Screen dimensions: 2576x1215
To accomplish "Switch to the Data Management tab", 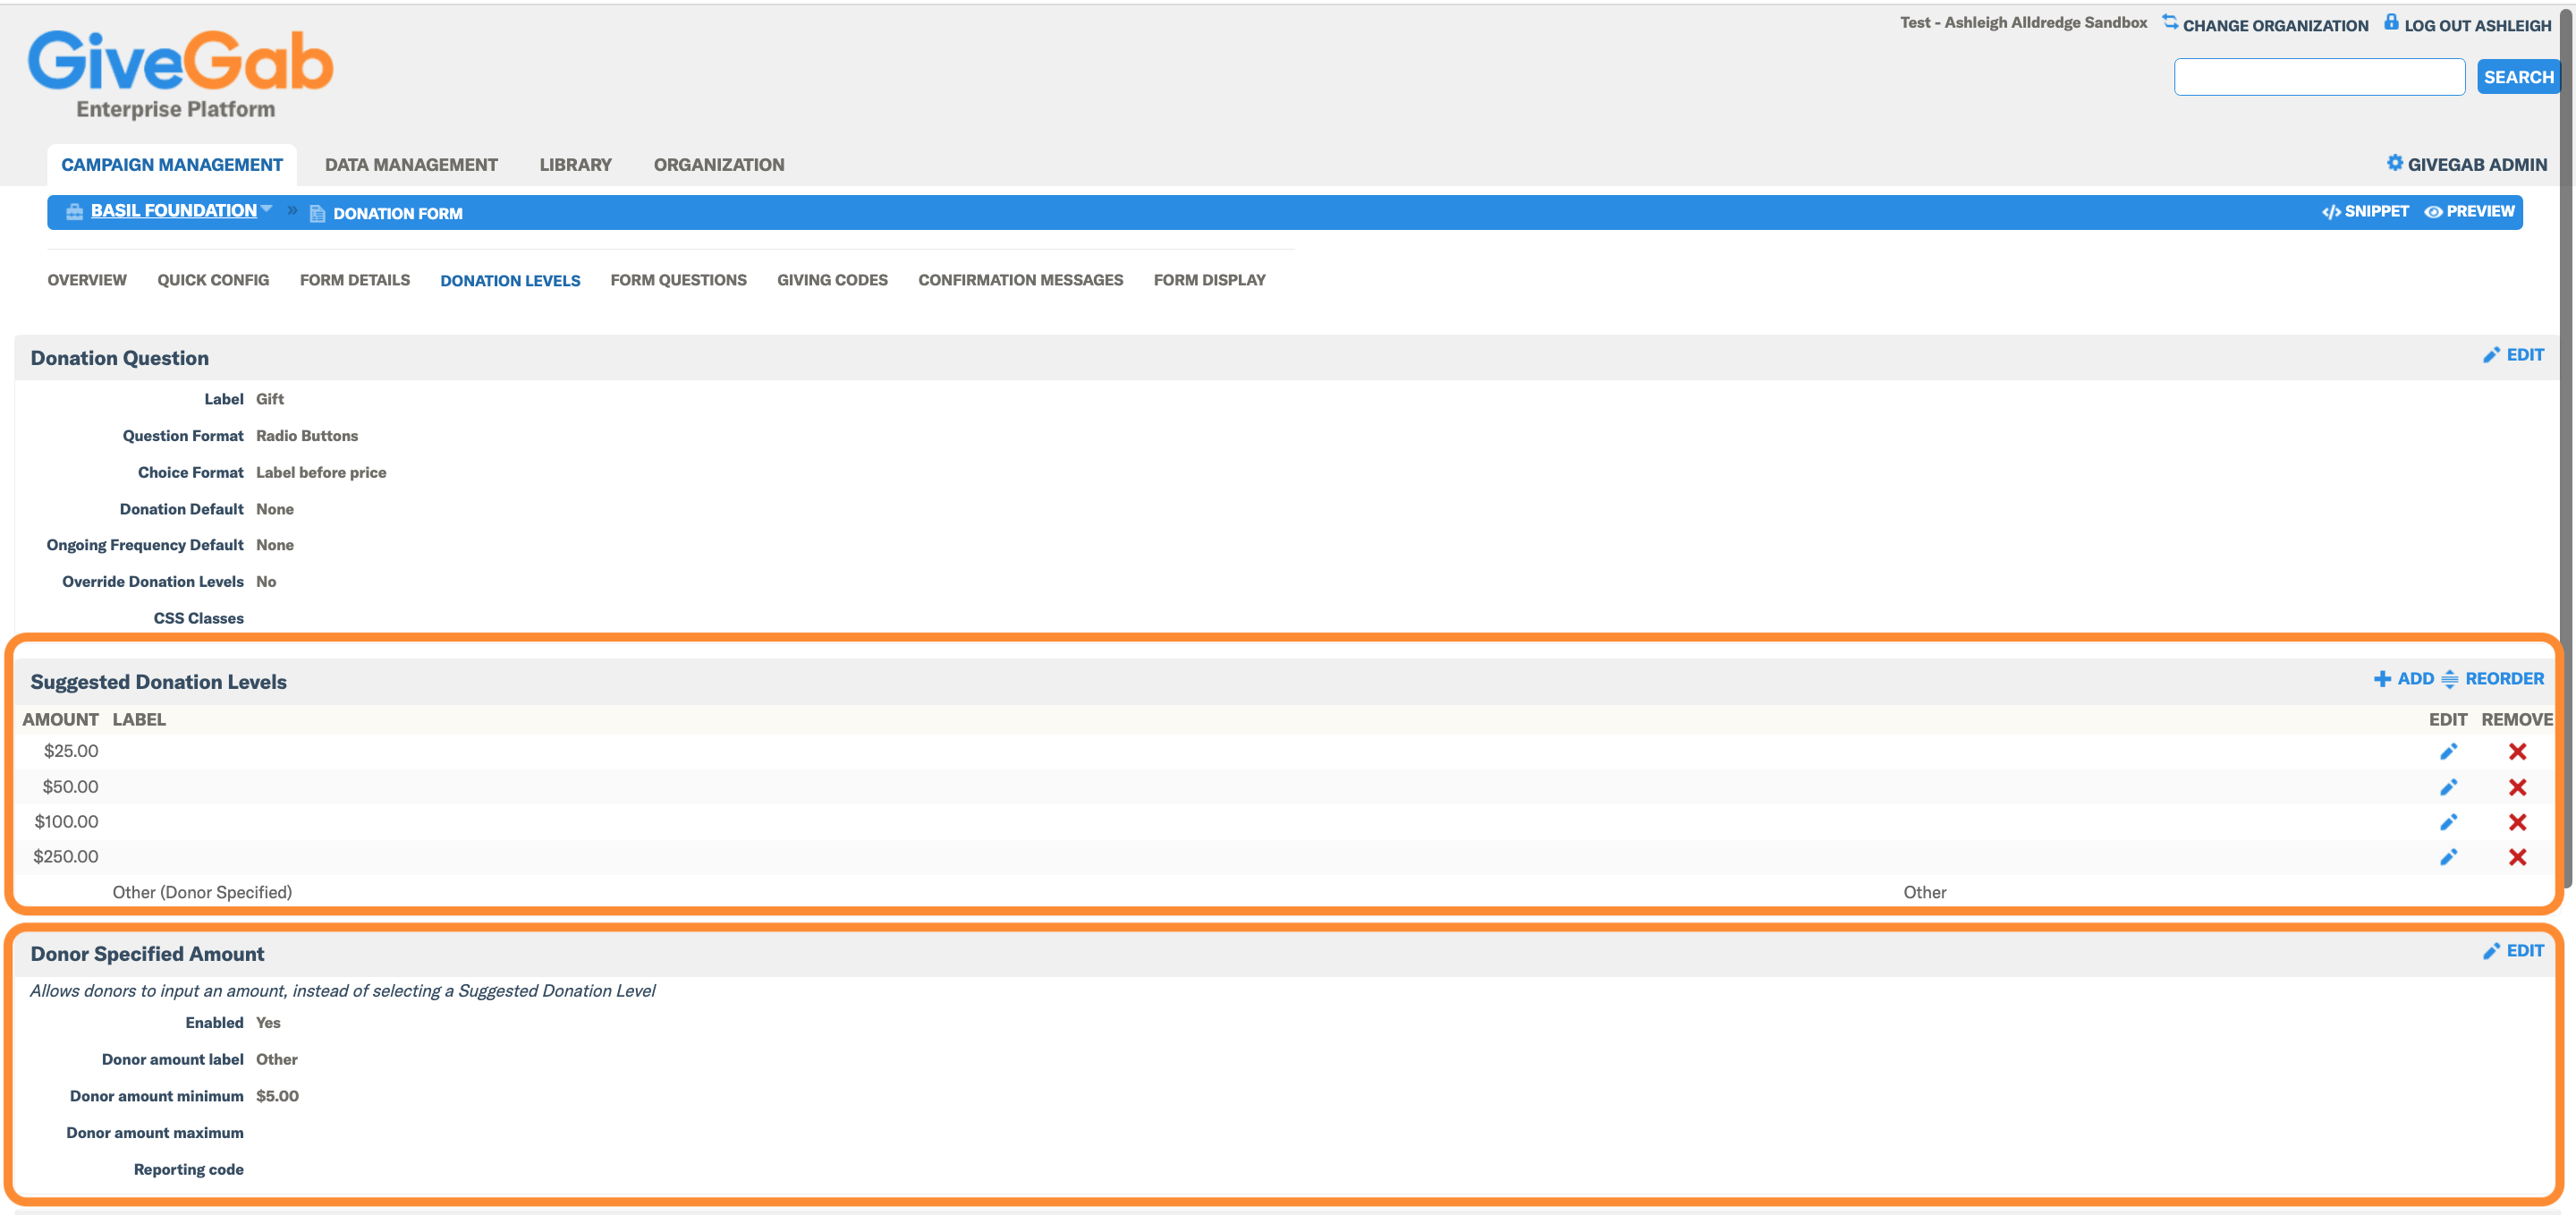I will [x=411, y=165].
